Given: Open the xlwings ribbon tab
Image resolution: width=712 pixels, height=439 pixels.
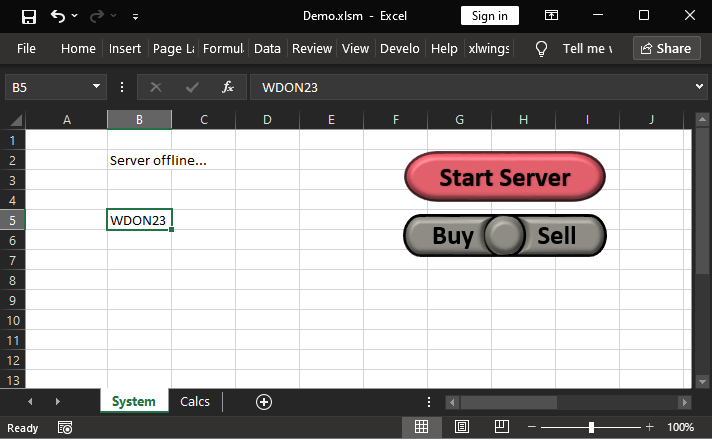Looking at the screenshot, I should (x=489, y=49).
